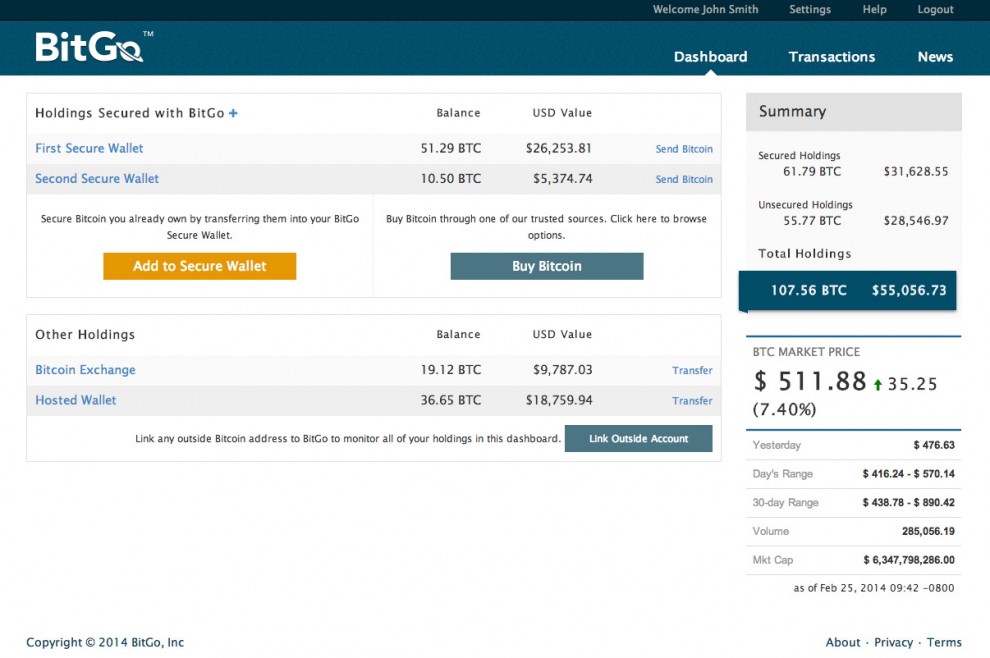Screen dimensions: 990x658
Task: Open the Second Secure Wallet link
Action: click(97, 179)
